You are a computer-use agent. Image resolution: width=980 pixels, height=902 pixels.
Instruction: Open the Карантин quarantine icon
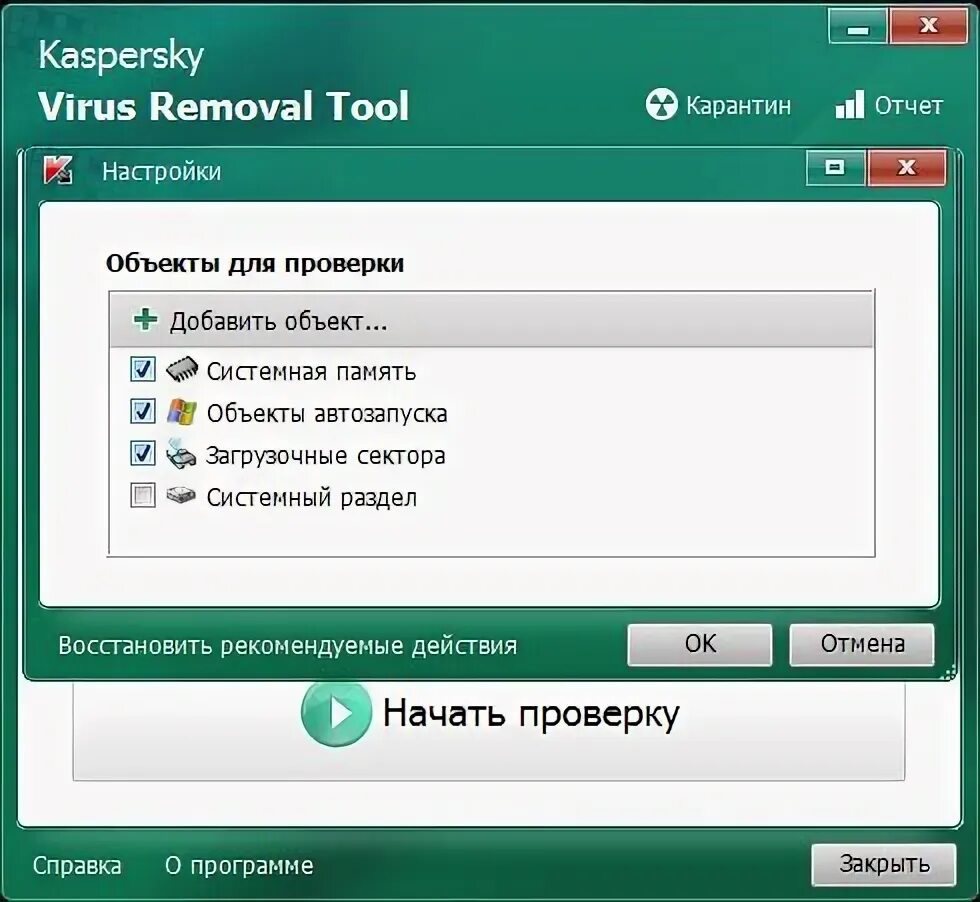[x=661, y=104]
